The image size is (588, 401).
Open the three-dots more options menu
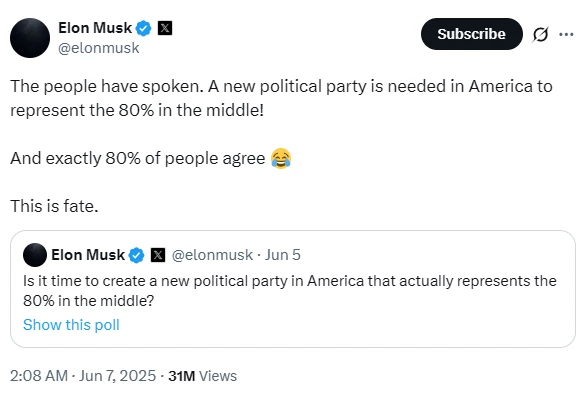point(566,35)
